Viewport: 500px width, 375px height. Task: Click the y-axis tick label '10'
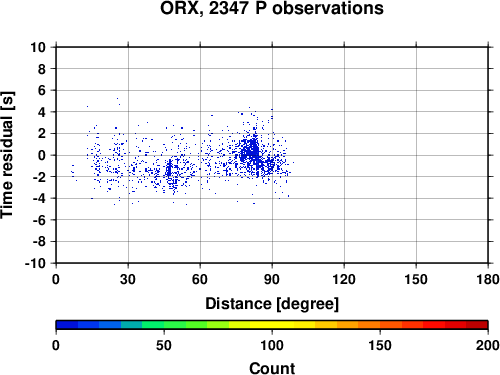[x=38, y=47]
